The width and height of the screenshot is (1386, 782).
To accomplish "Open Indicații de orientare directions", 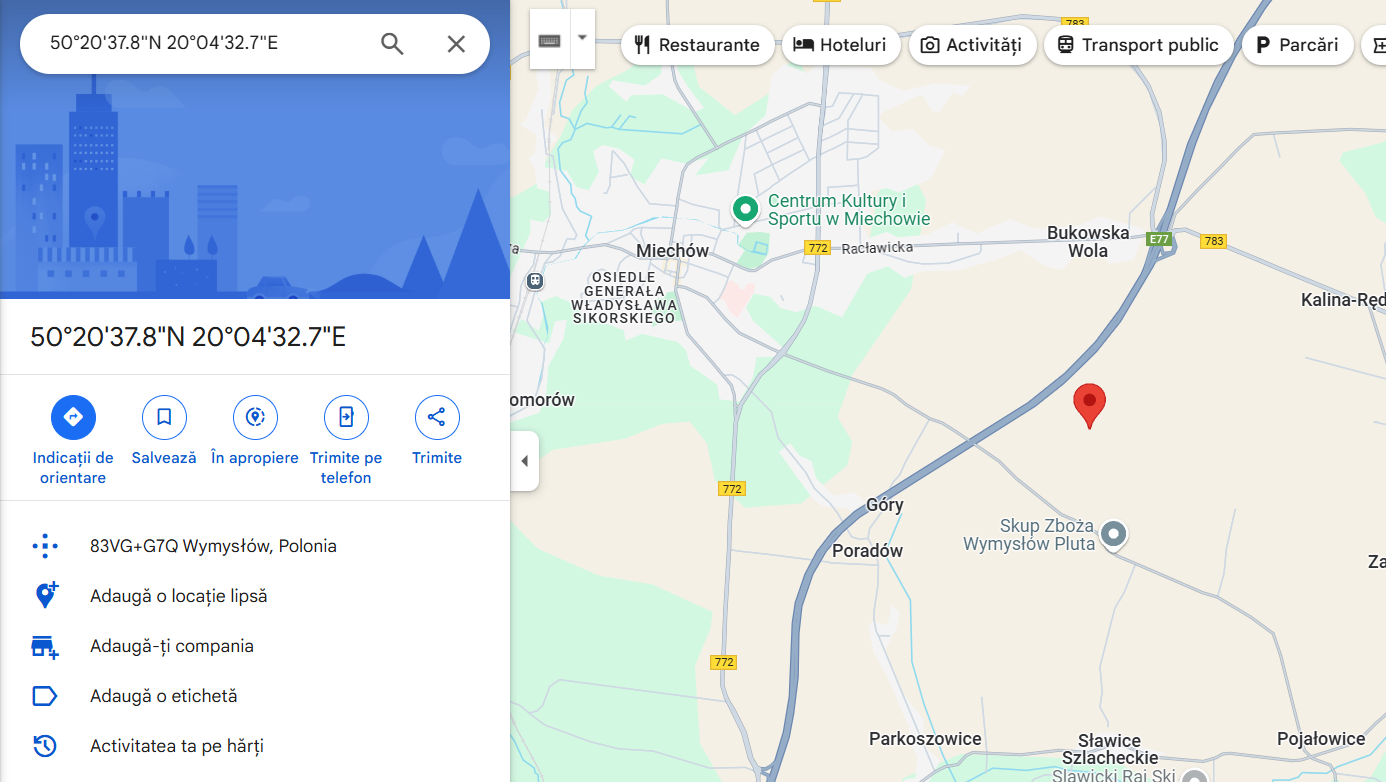I will coord(73,417).
